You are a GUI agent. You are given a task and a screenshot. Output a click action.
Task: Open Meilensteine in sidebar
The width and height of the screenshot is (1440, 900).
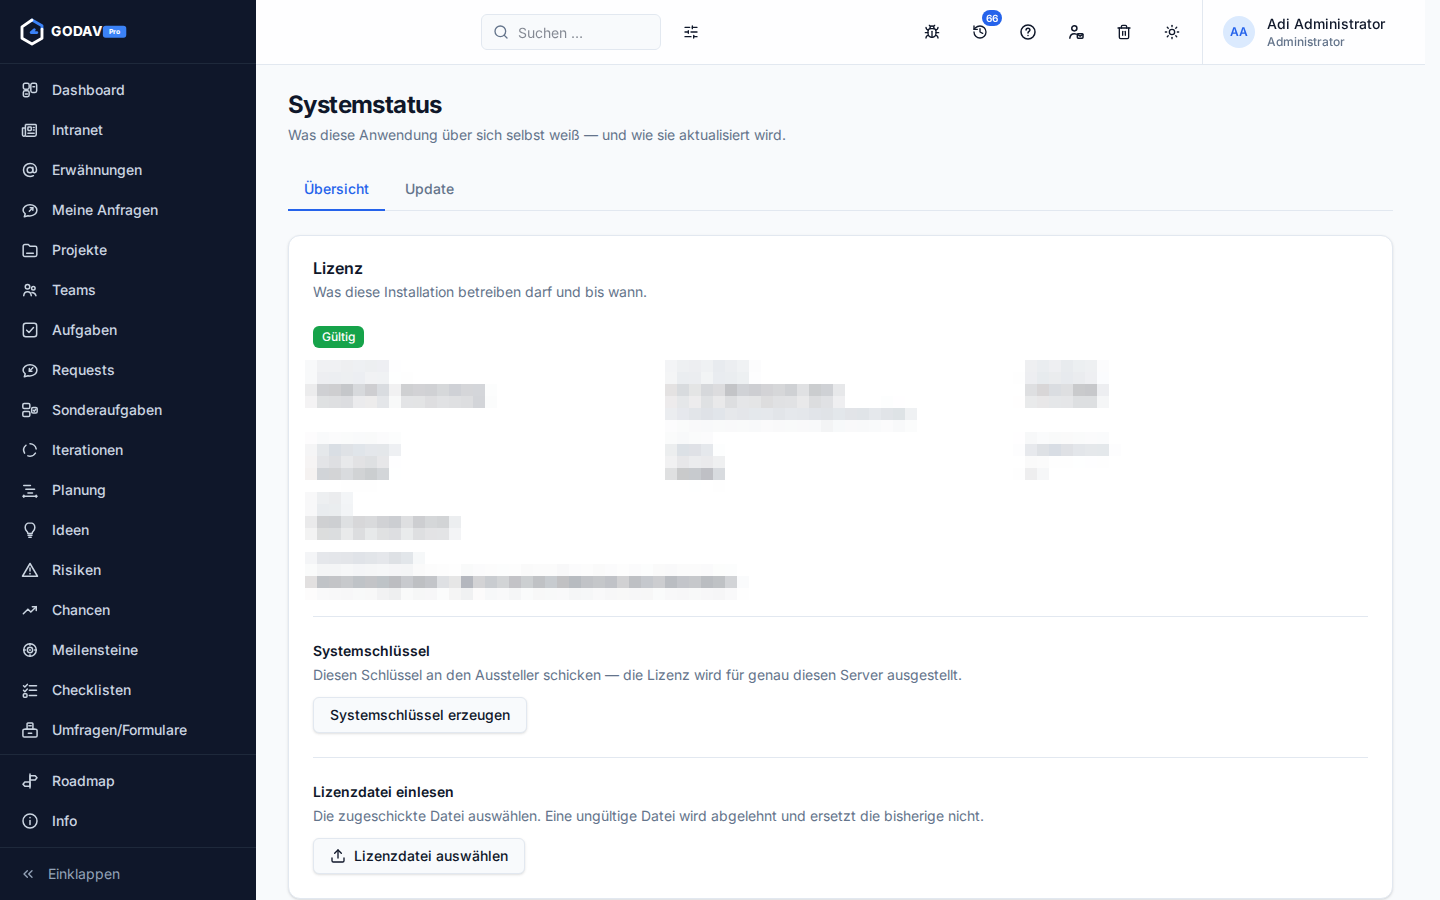point(128,650)
